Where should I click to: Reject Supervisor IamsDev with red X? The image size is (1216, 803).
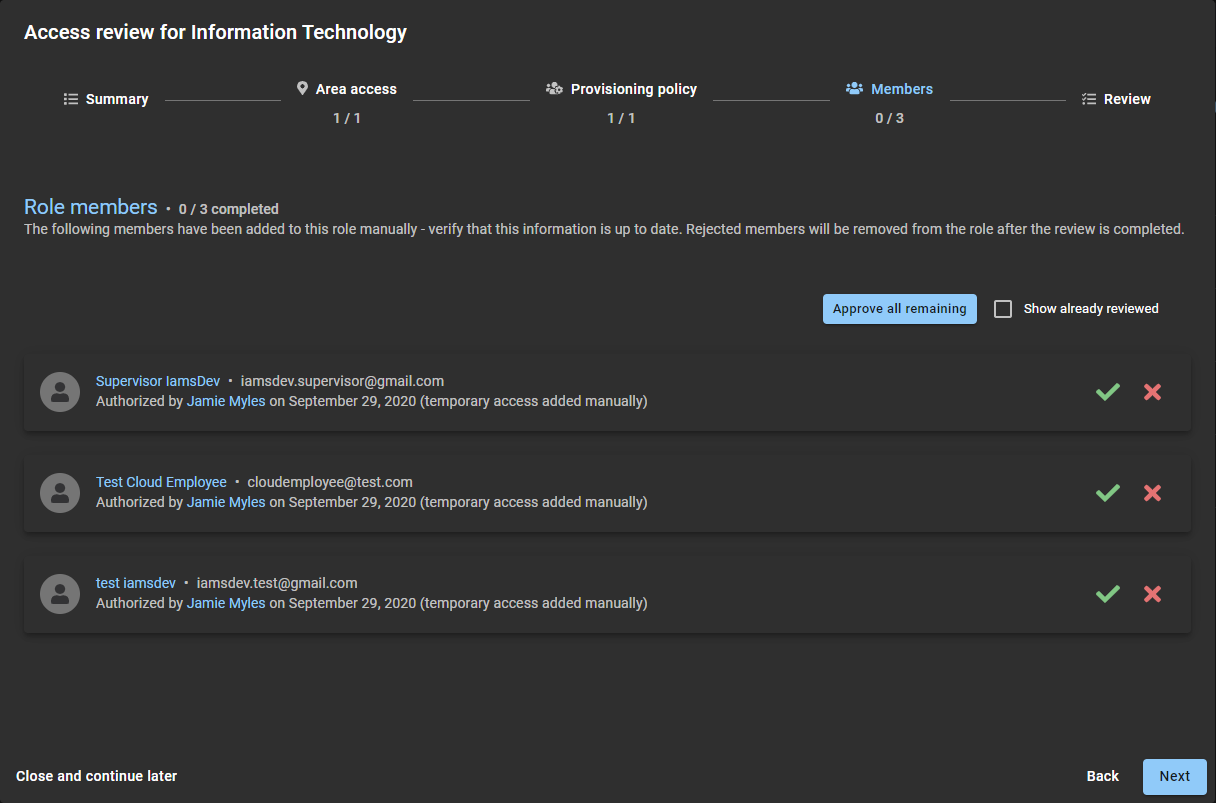point(1152,392)
